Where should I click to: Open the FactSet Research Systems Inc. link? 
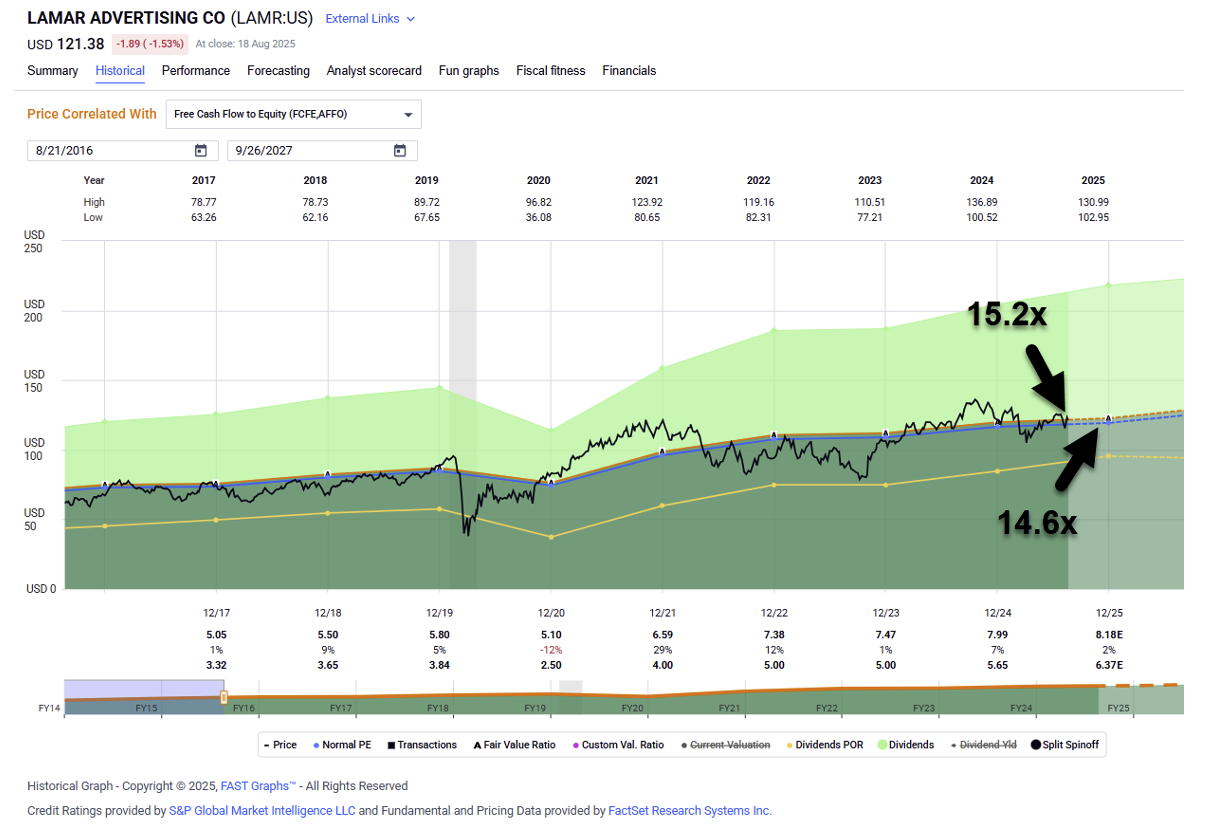pos(690,811)
